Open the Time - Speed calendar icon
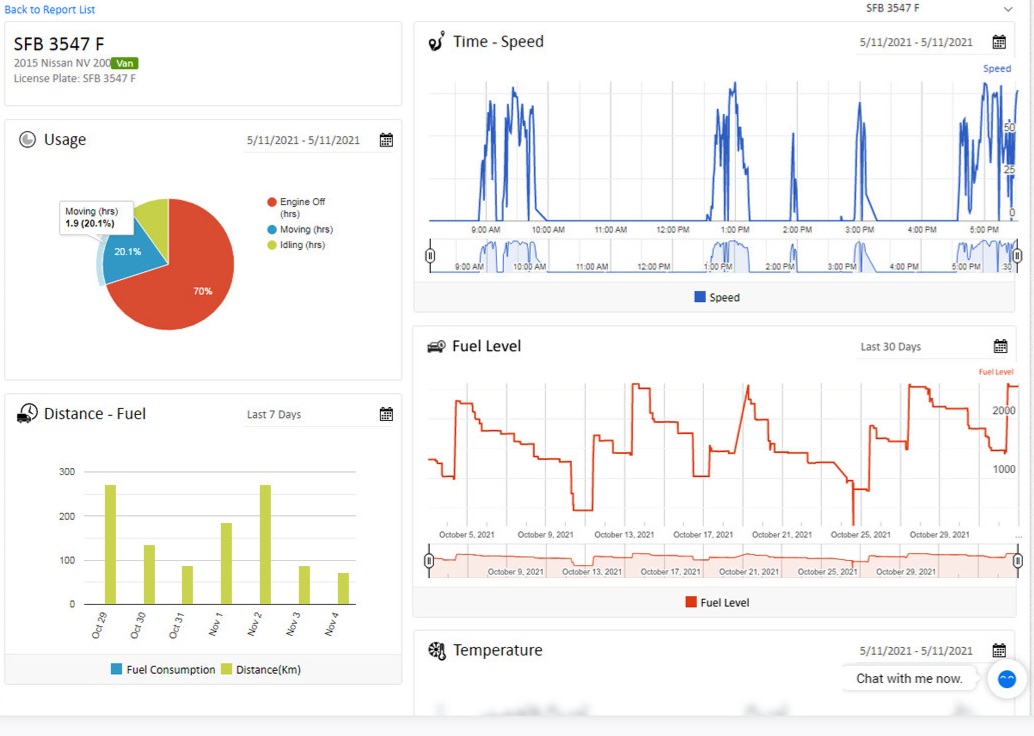 tap(998, 42)
